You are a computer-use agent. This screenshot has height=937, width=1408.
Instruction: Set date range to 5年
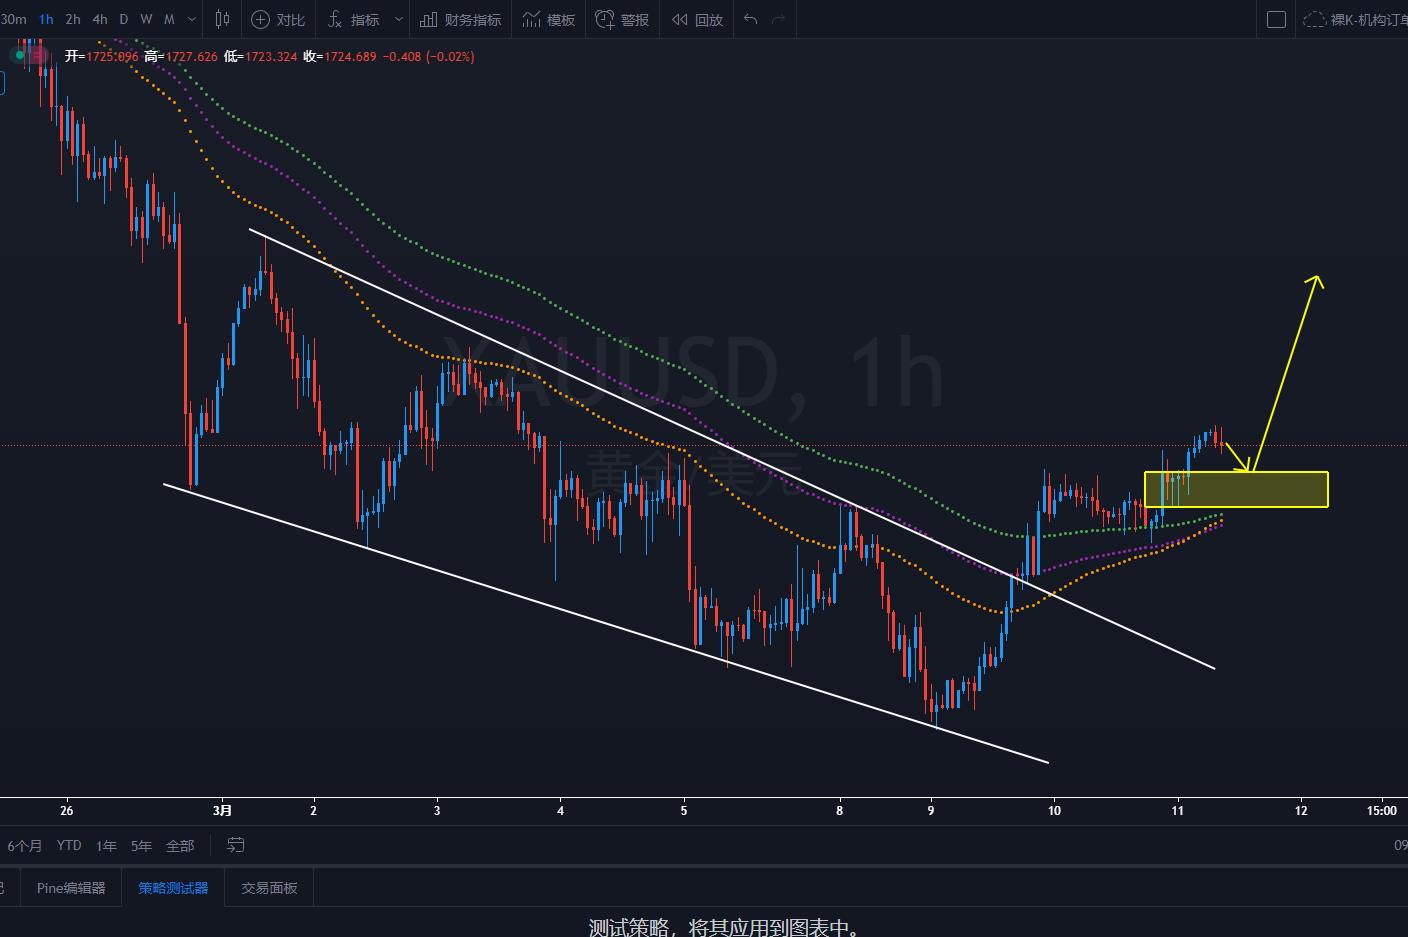coord(142,846)
